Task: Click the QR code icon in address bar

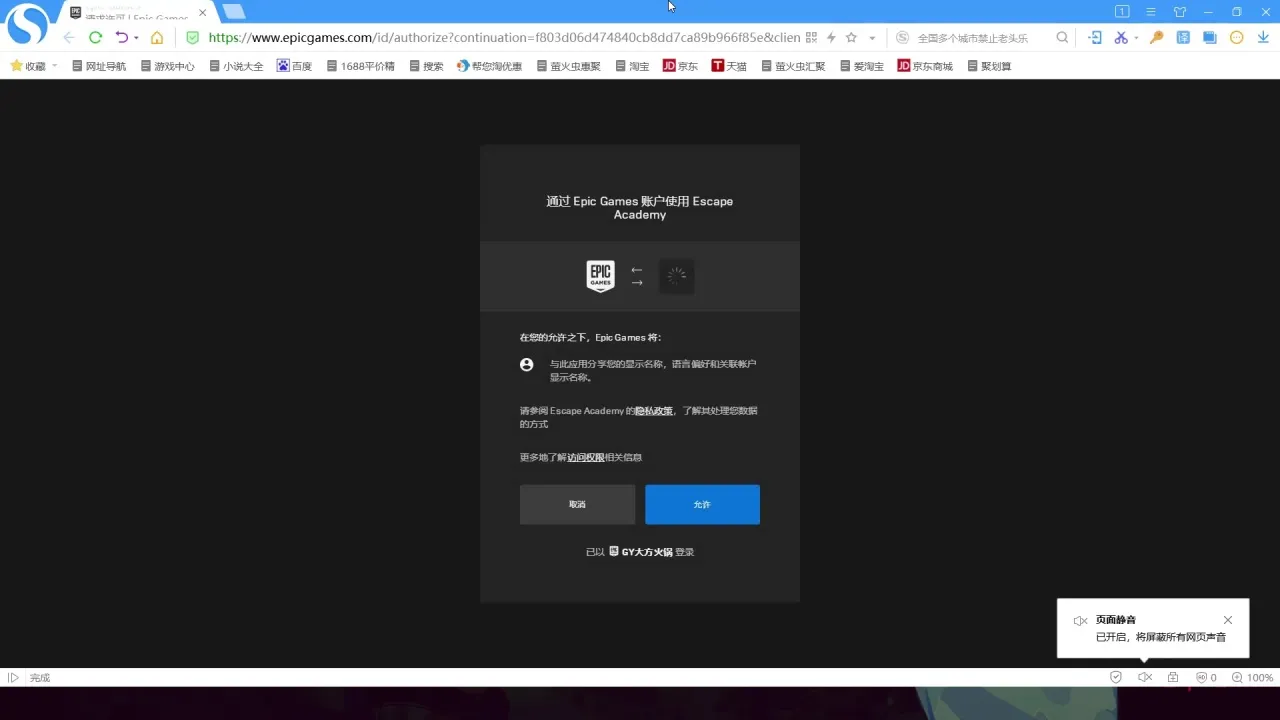Action: tap(811, 38)
